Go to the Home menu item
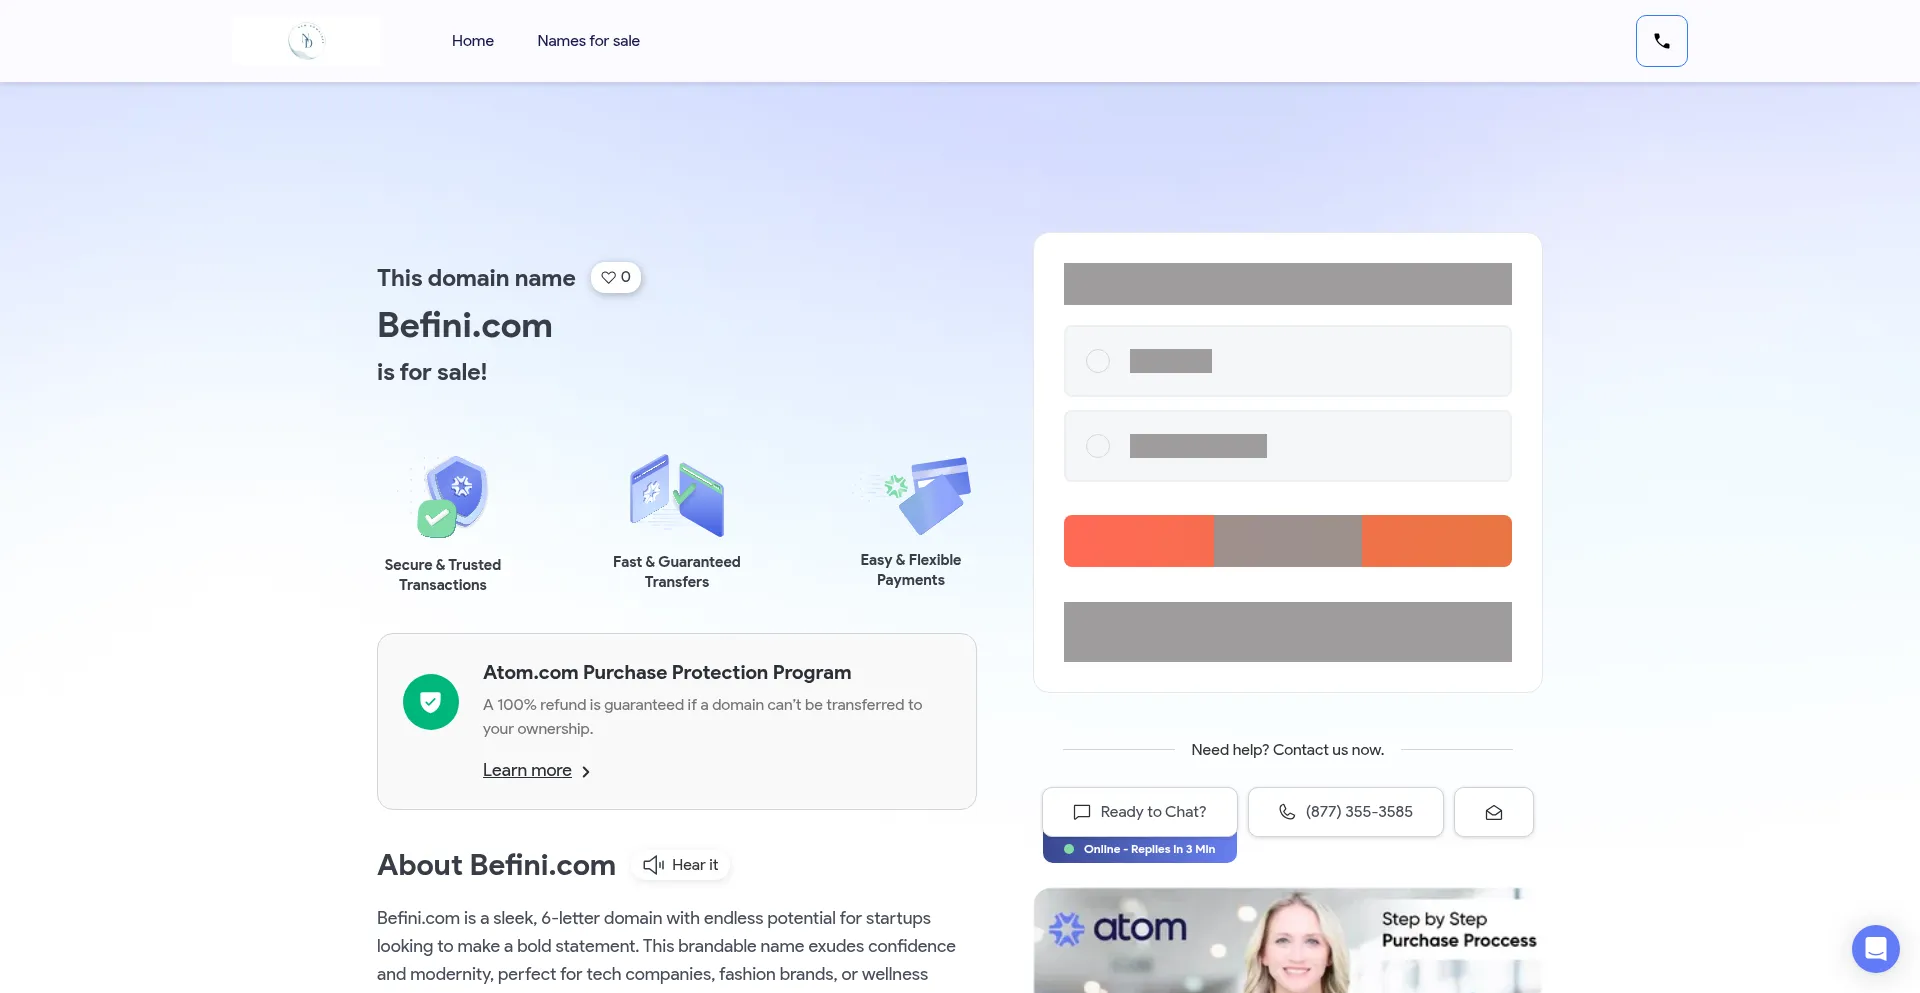Image resolution: width=1920 pixels, height=993 pixels. click(472, 41)
